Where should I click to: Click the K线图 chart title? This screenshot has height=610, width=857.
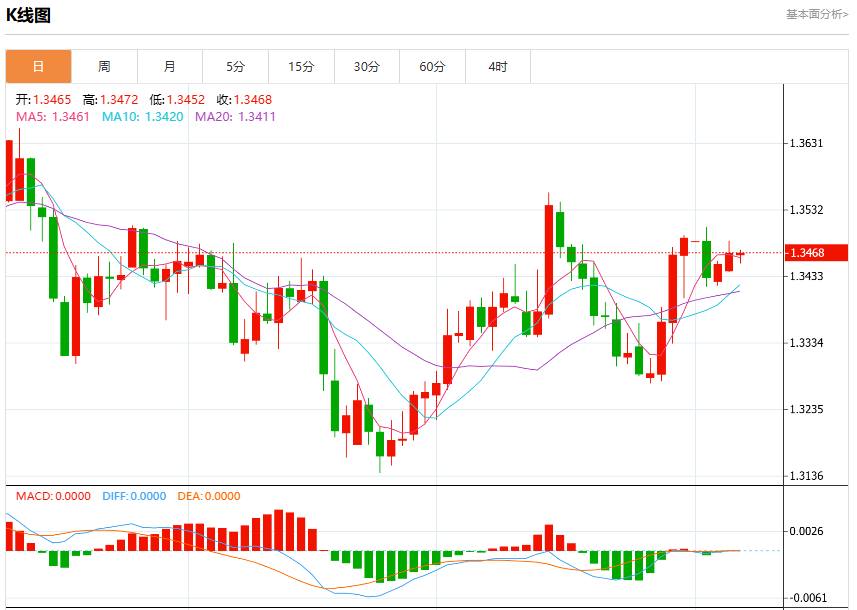[28, 15]
